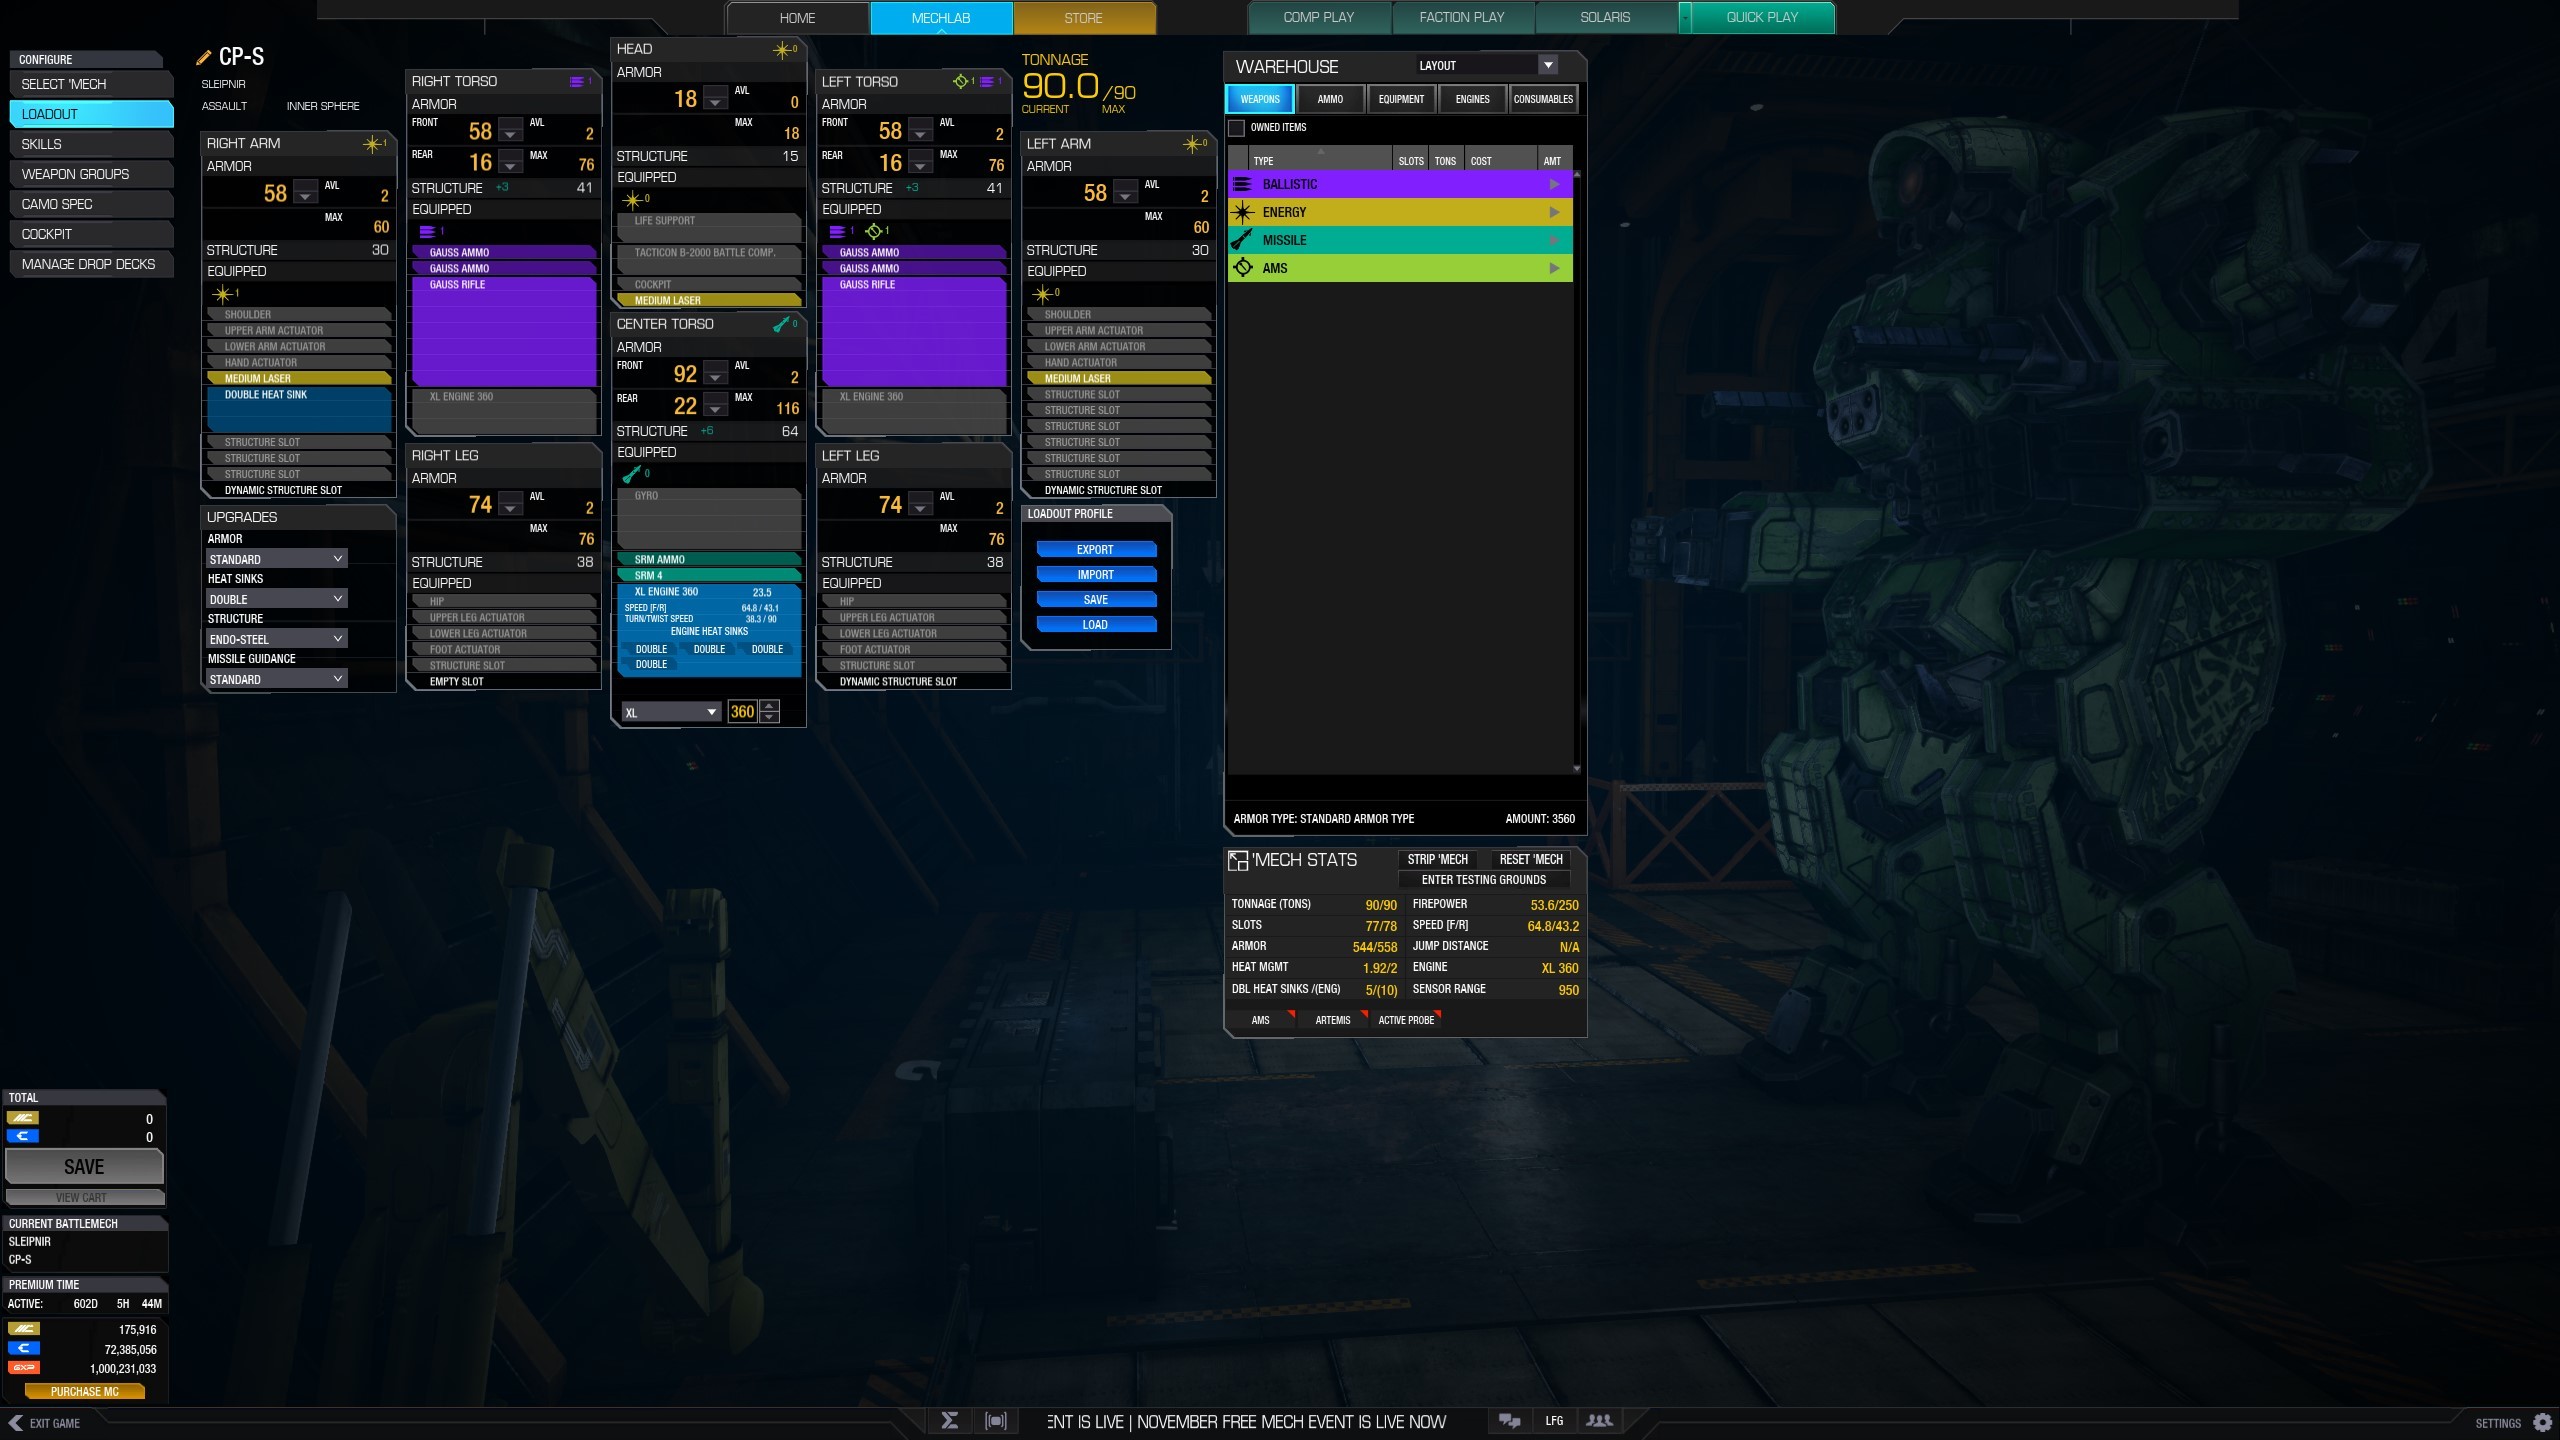Open the AMS weapons category
Screen dimensions: 2560x1440
(1400, 268)
